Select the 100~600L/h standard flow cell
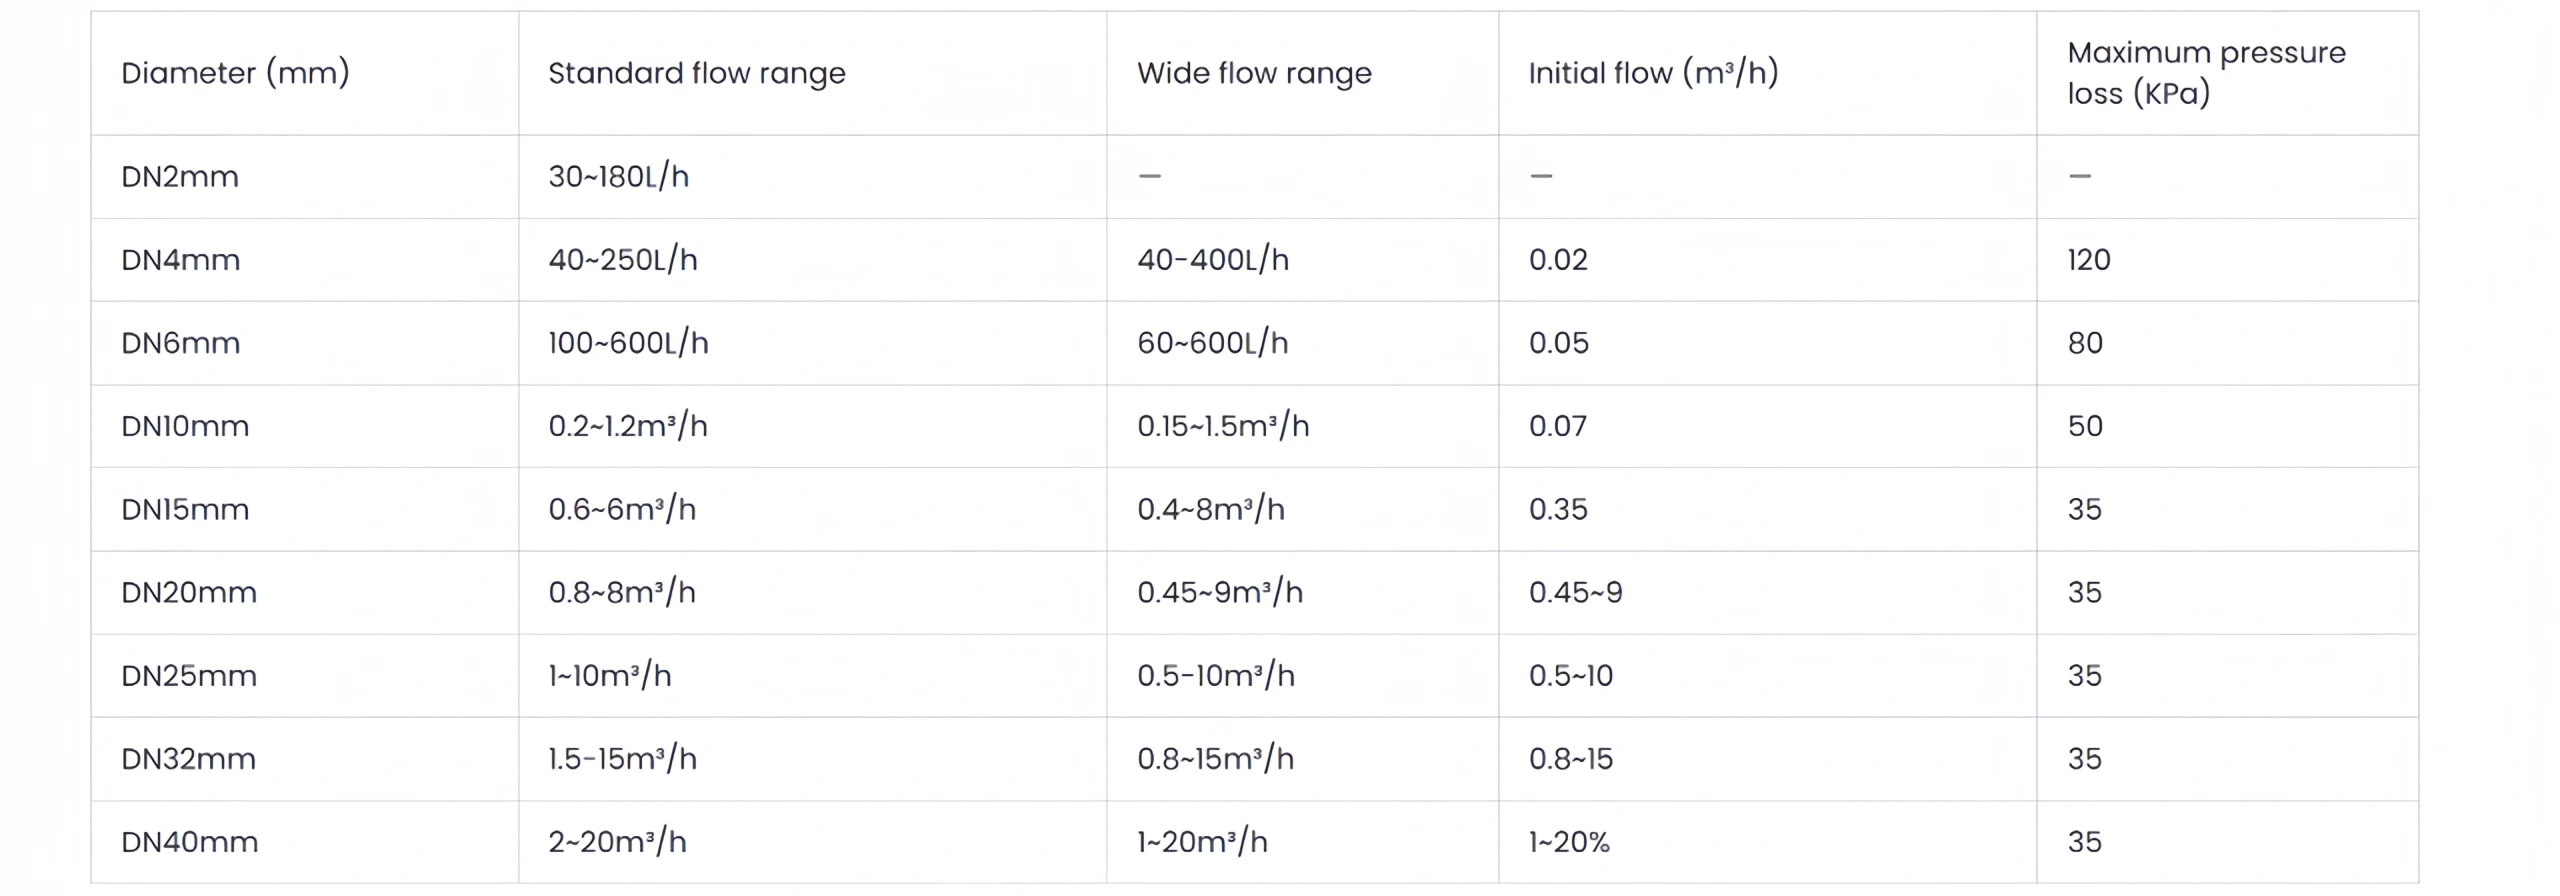2560x896 pixels. pyautogui.click(x=628, y=343)
